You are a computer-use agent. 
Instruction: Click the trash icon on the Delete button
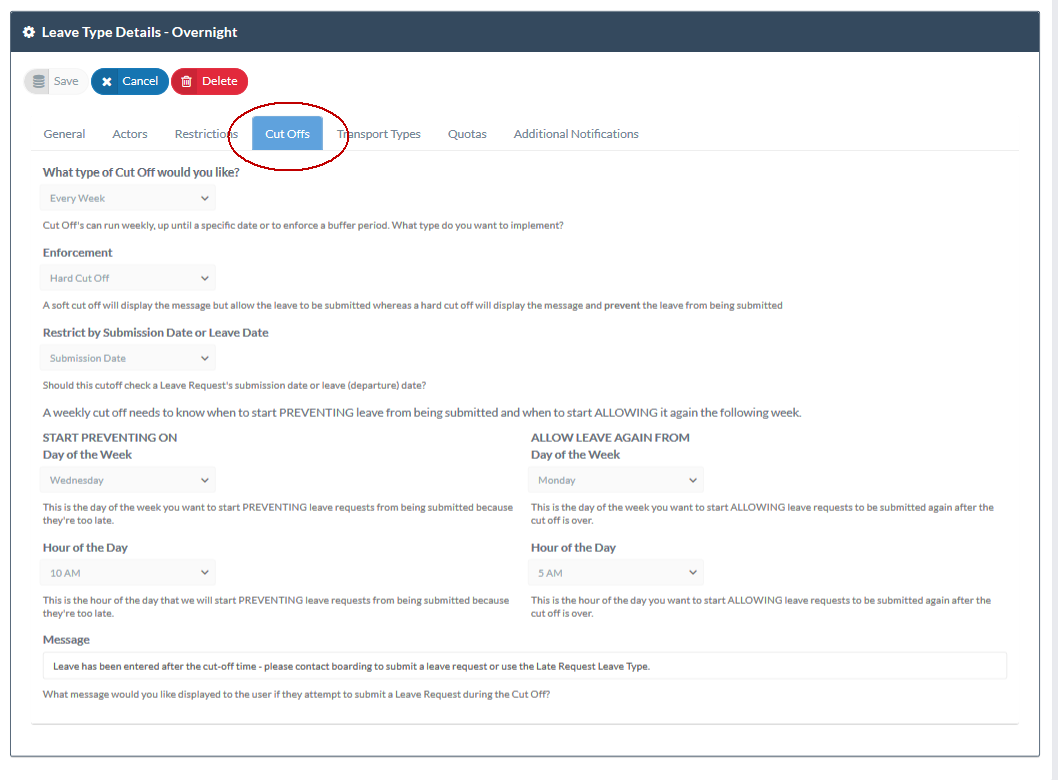[x=189, y=81]
